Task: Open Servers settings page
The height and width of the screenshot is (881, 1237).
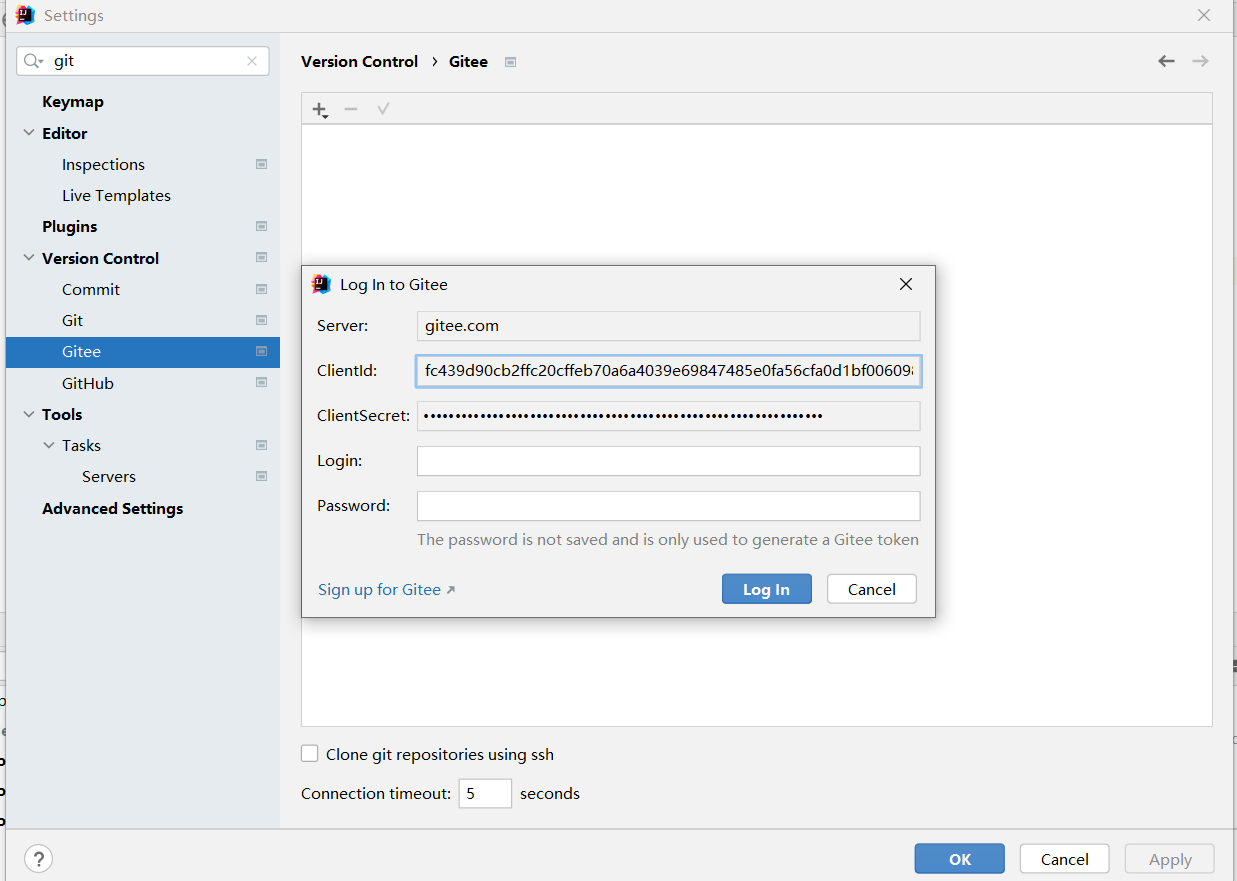Action: 109,476
